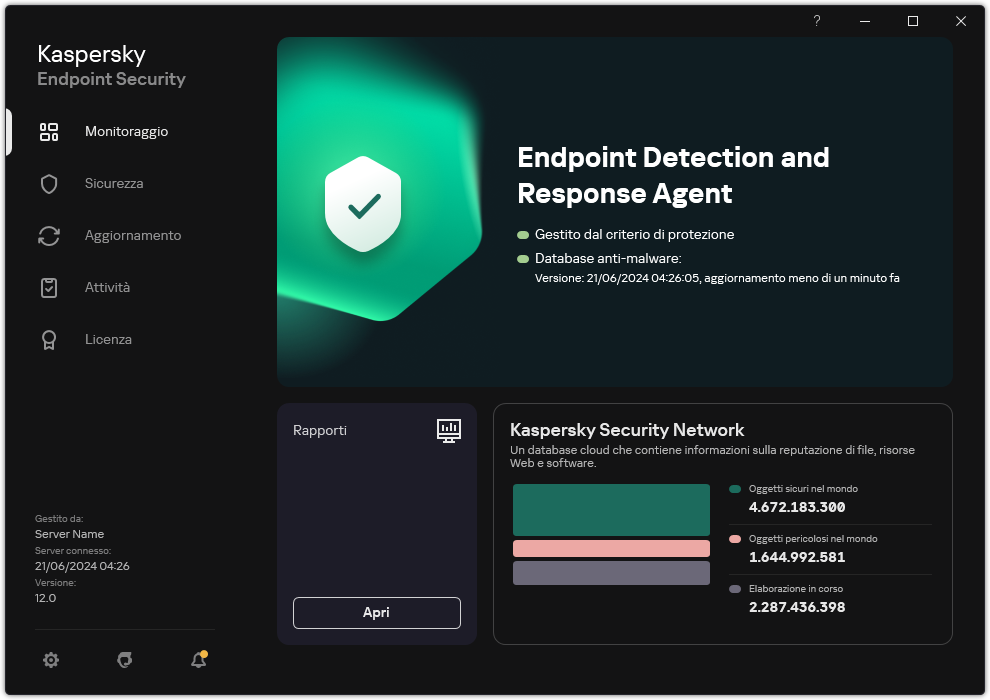Image resolution: width=990 pixels, height=700 pixels.
Task: Open the Attività section
Action: pos(107,288)
